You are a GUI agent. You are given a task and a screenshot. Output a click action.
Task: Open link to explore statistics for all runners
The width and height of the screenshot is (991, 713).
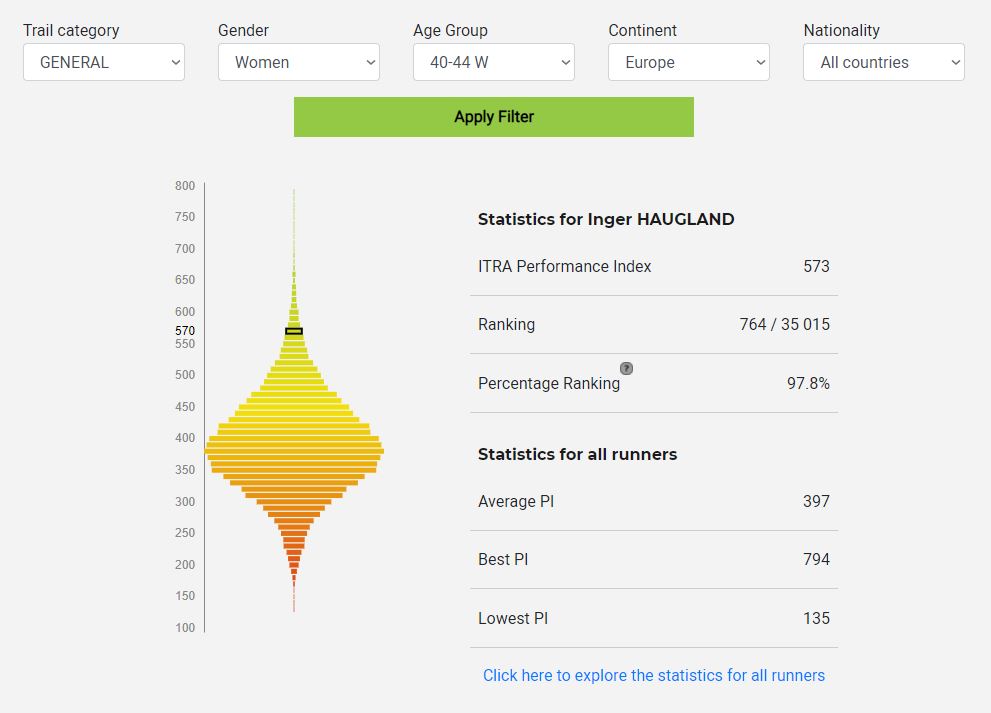654,675
